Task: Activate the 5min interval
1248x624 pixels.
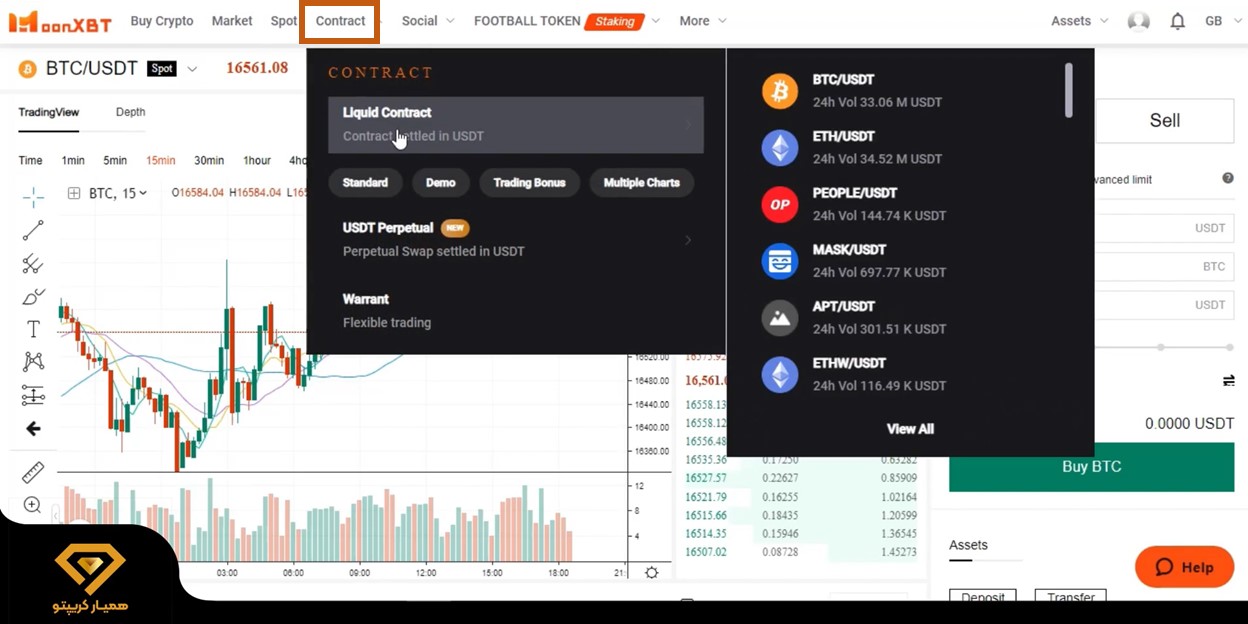Action: point(114,160)
